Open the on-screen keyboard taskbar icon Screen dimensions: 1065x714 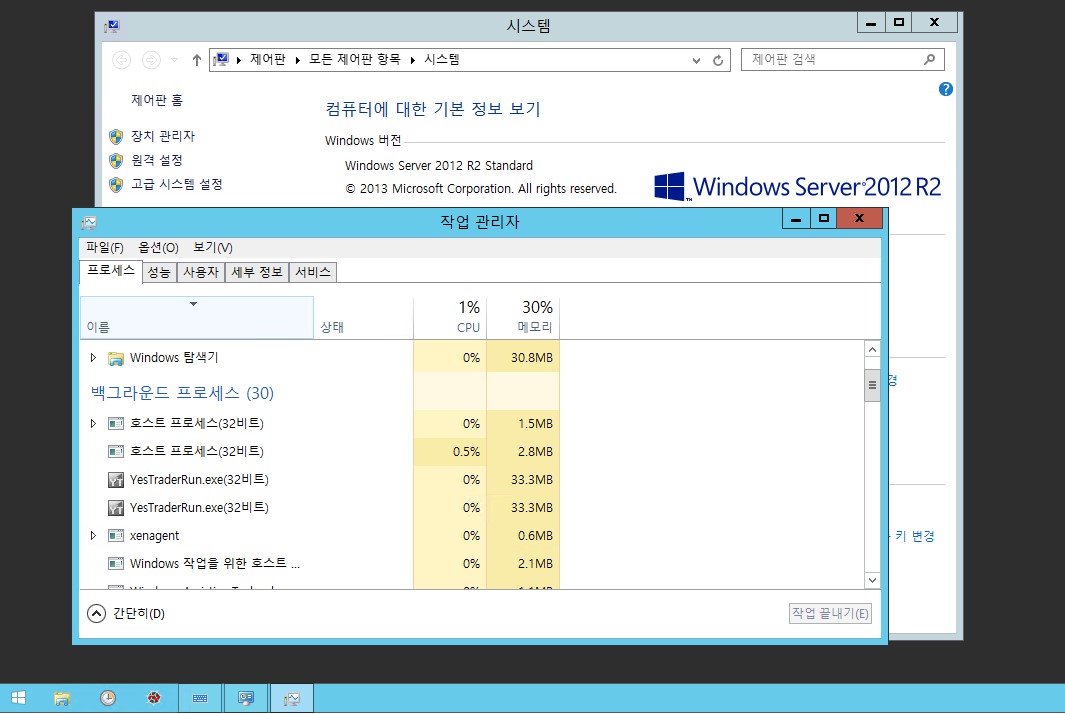point(199,698)
